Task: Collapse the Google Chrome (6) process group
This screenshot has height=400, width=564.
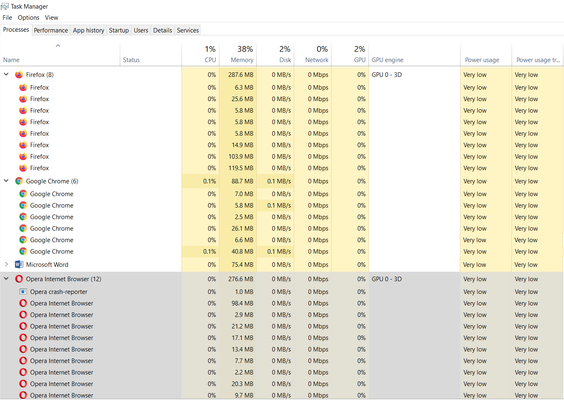Action: pyautogui.click(x=6, y=181)
